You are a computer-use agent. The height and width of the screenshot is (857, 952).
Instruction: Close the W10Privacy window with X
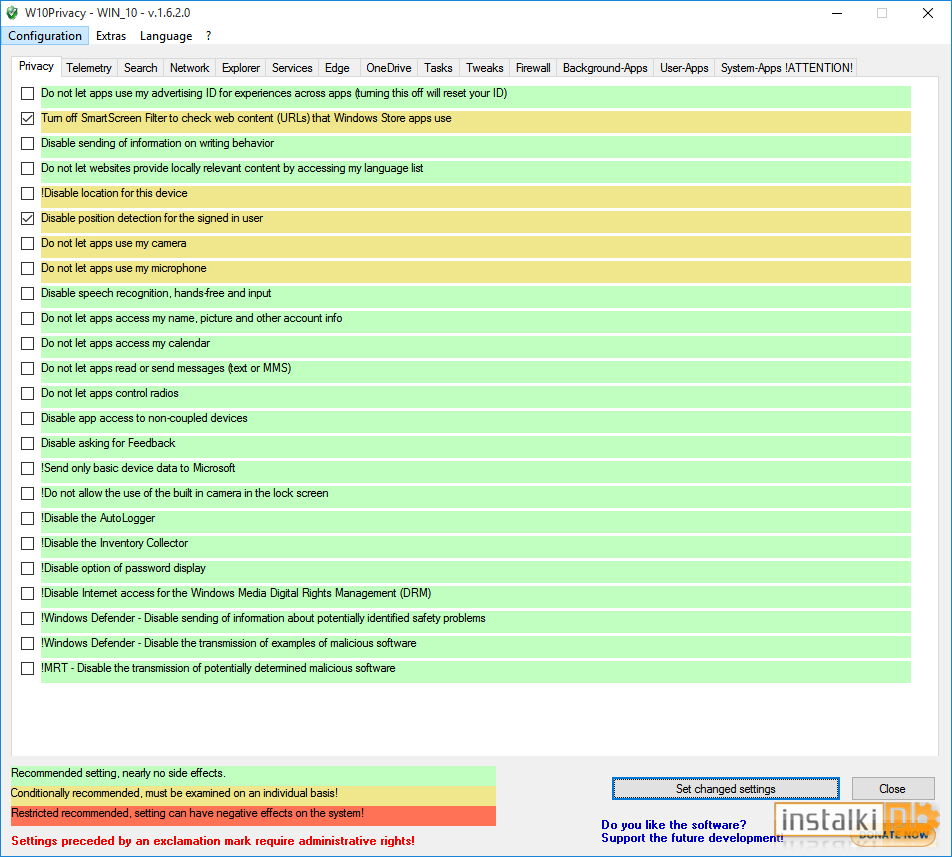pyautogui.click(x=928, y=13)
